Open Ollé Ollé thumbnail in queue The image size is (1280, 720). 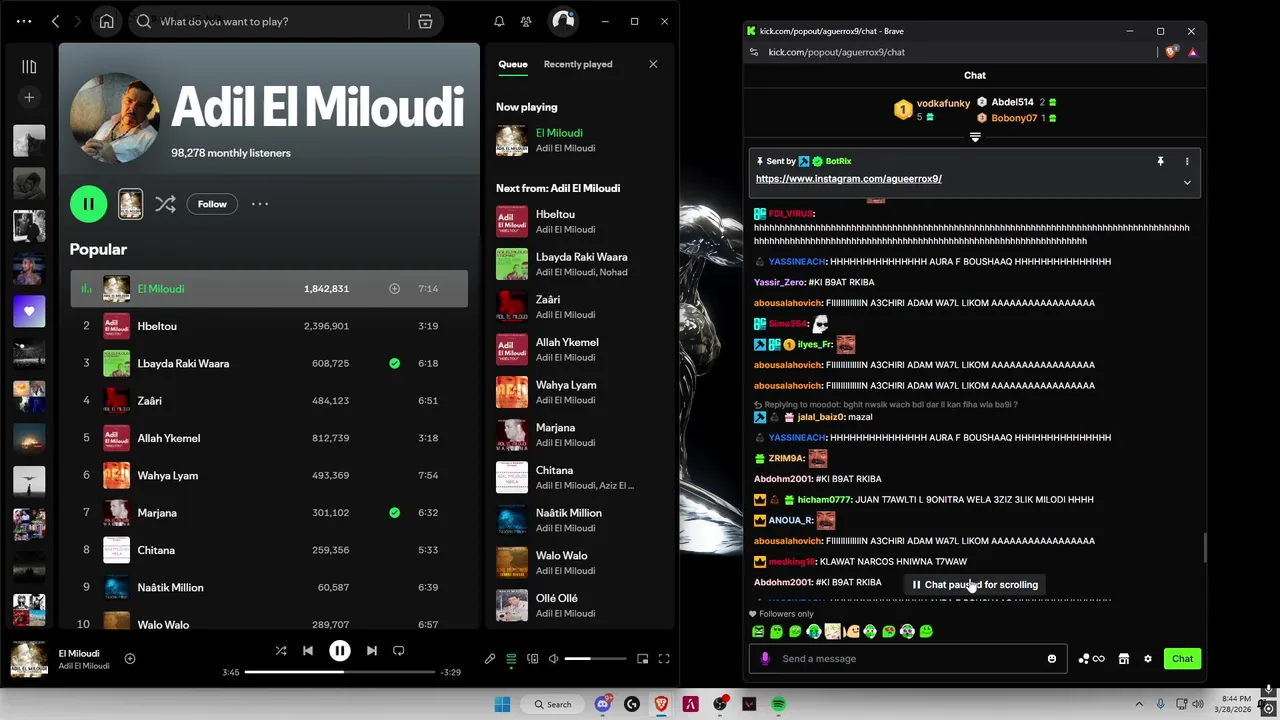512,605
